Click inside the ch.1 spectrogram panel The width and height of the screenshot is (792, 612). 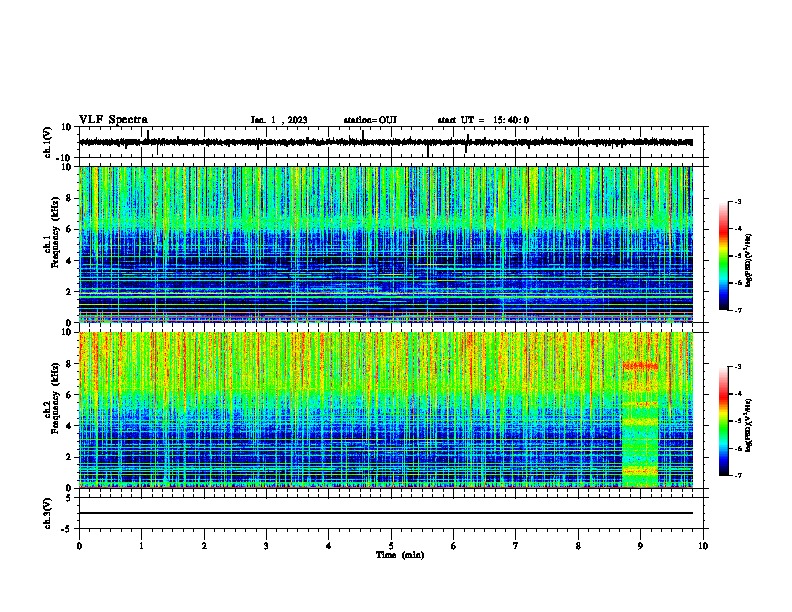click(x=386, y=244)
